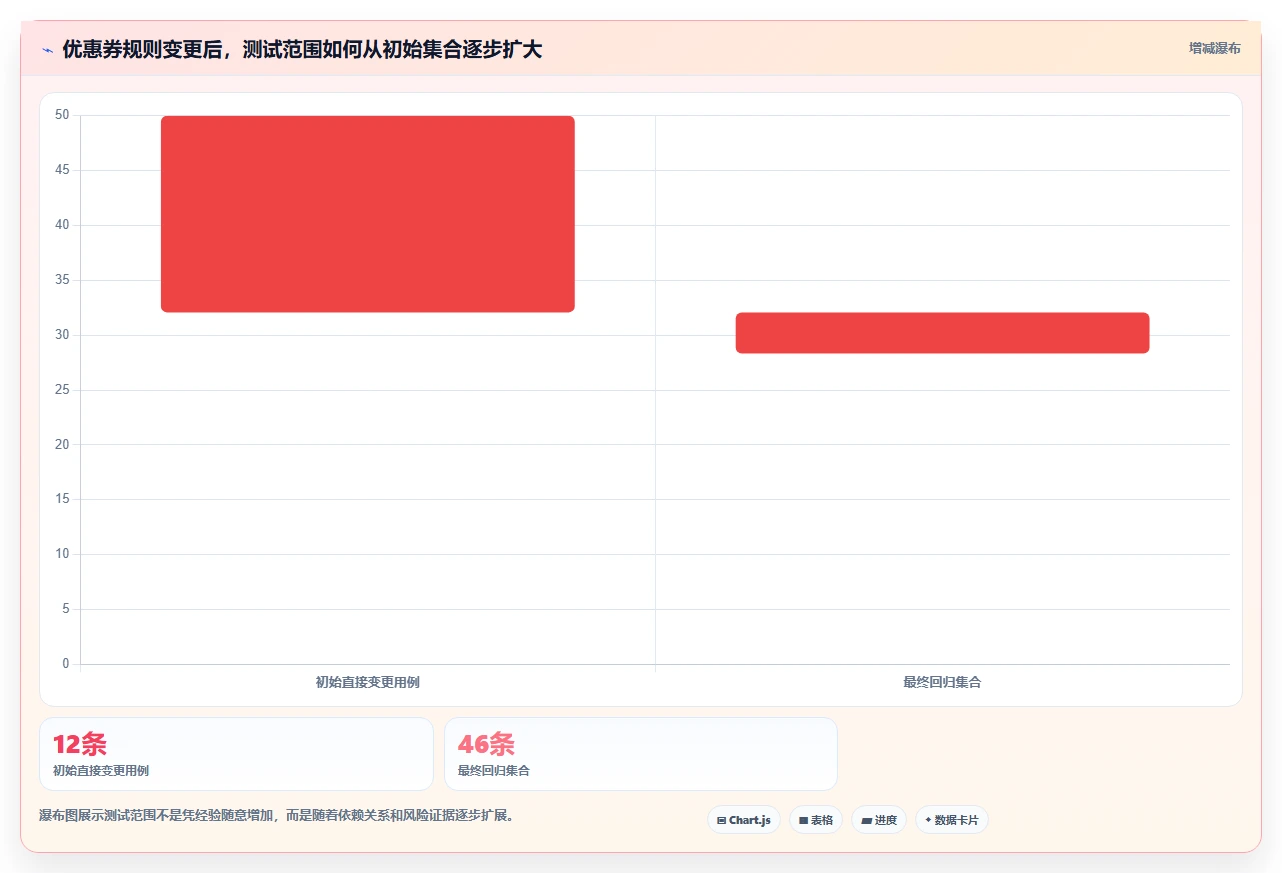The height and width of the screenshot is (873, 1282).
Task: Click y-axis tick value 10
Action: (62, 554)
